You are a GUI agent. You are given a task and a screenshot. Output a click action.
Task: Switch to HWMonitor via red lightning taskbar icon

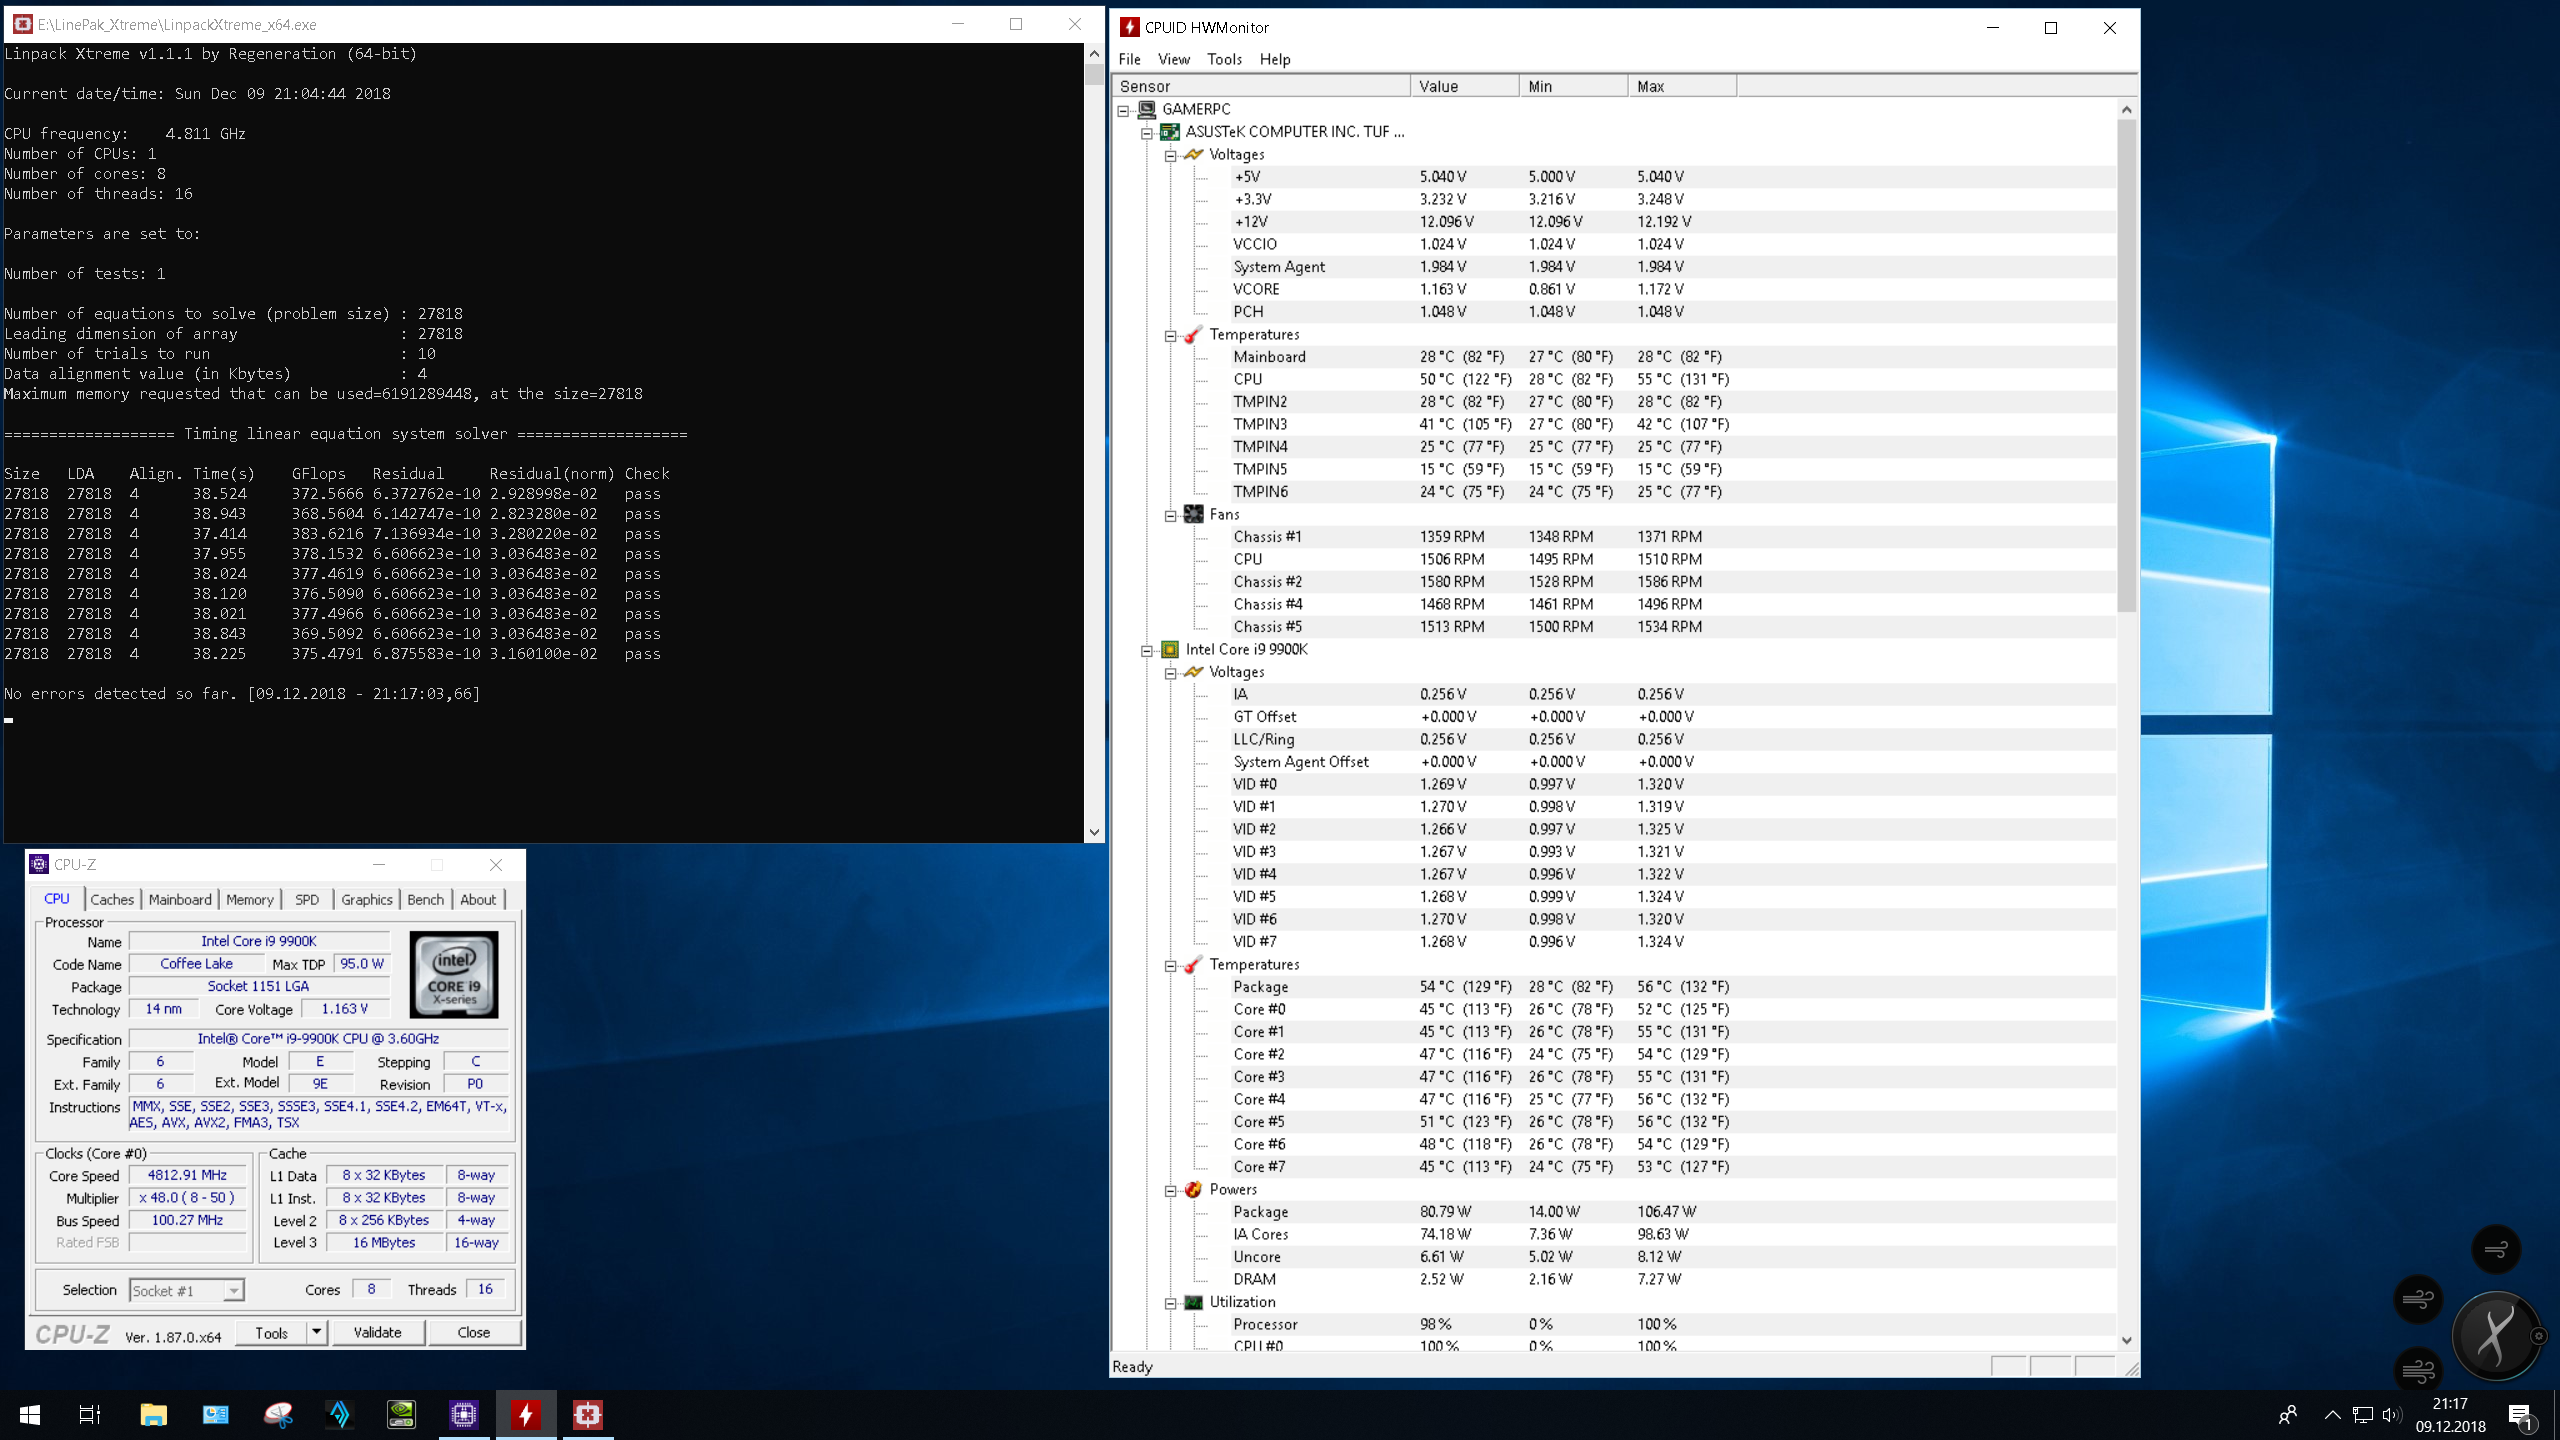(526, 1415)
